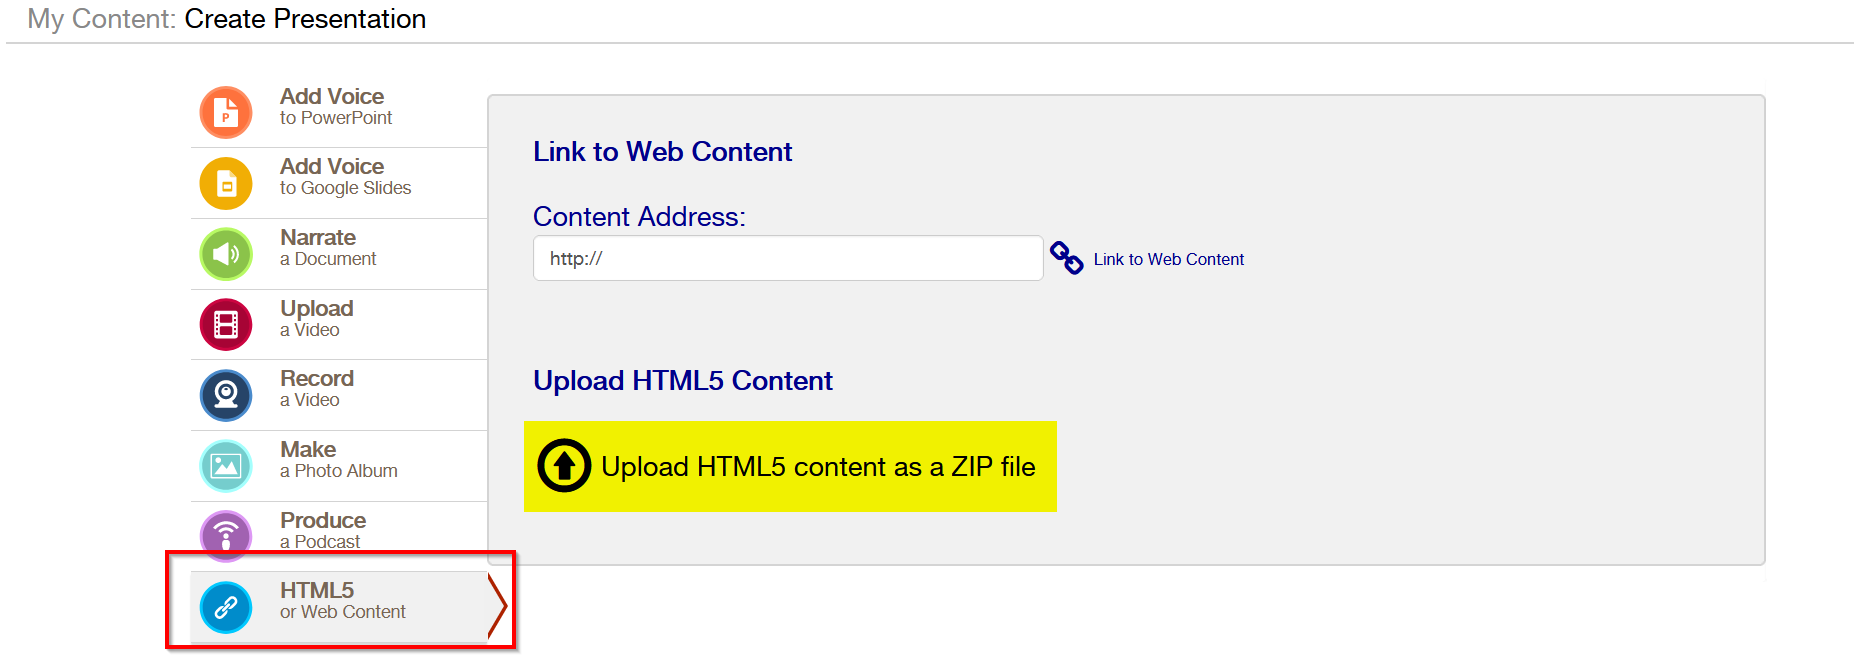The image size is (1854, 658).
Task: Click the red film Upload Video icon
Action: pos(226,324)
